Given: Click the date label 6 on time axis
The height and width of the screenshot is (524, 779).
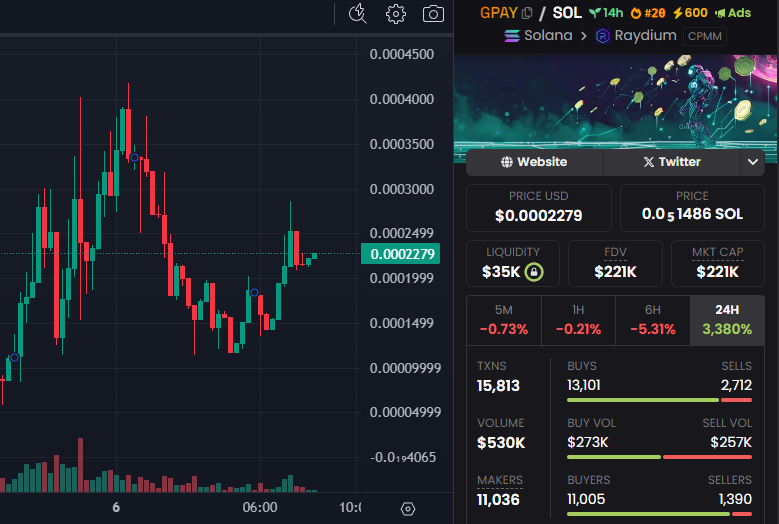Looking at the screenshot, I should click(x=116, y=508).
